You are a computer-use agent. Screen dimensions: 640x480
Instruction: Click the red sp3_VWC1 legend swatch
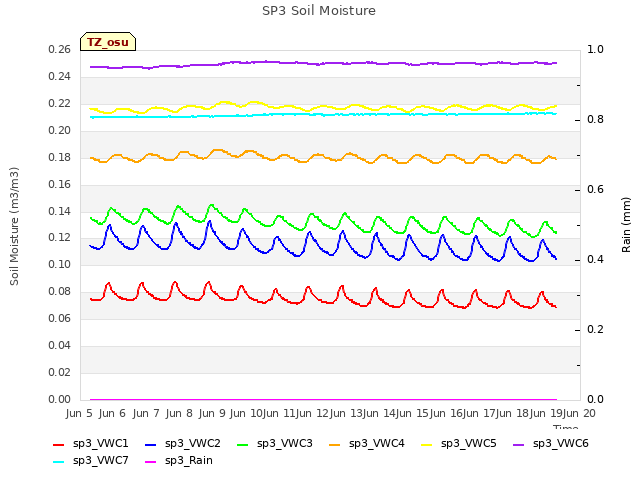(x=59, y=444)
